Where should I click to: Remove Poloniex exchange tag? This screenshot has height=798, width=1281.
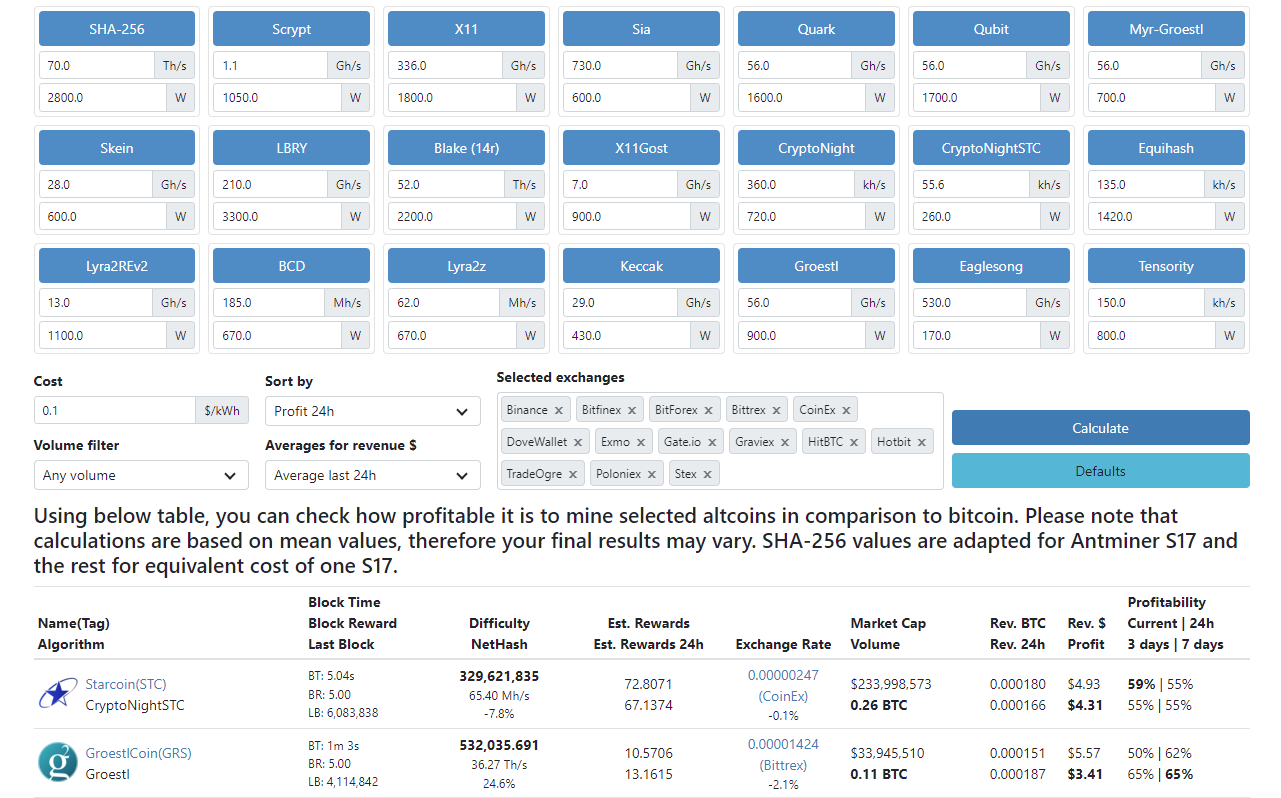coord(652,475)
